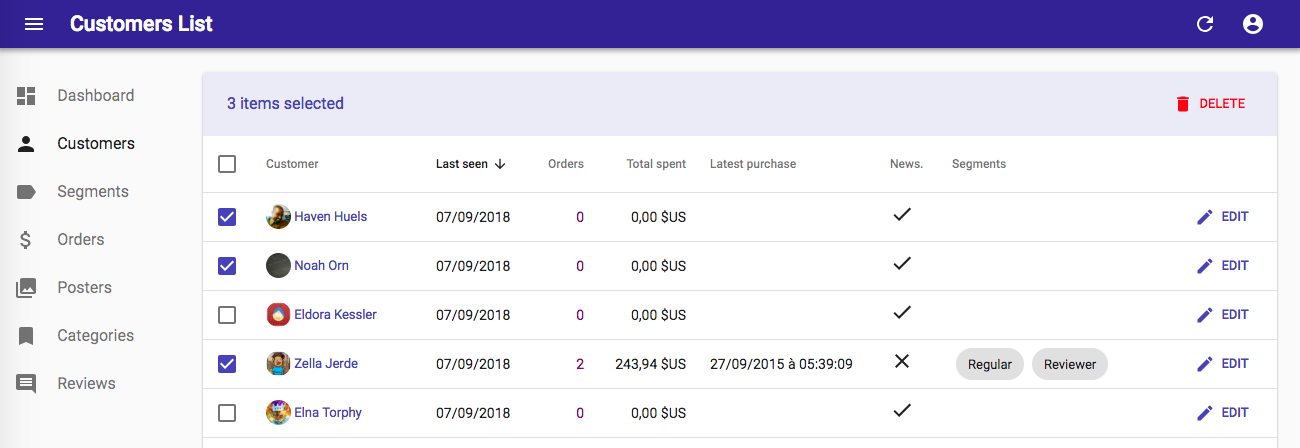Click the Posters image collection icon
Screen dimensions: 1300x448
pyautogui.click(x=26, y=288)
